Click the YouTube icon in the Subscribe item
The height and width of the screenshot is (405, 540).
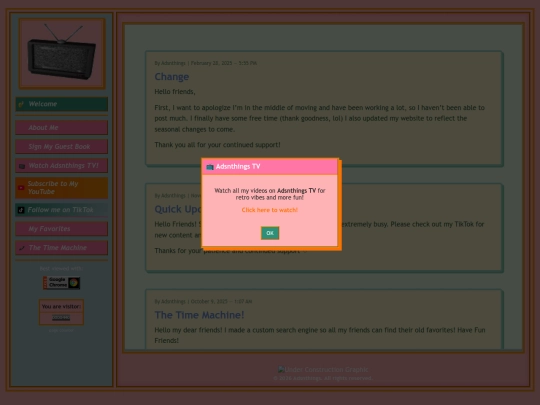point(21,188)
